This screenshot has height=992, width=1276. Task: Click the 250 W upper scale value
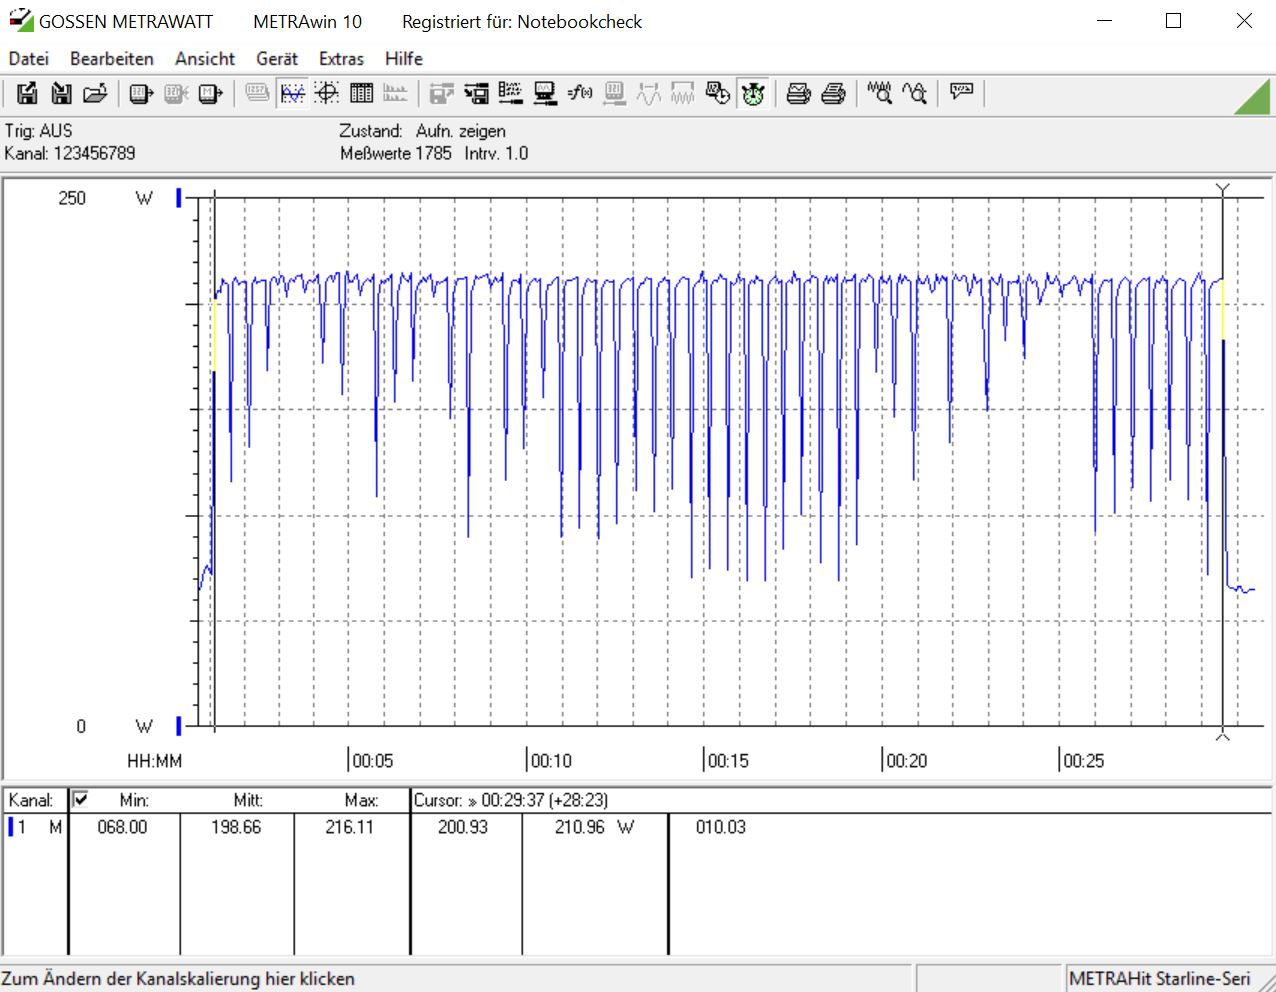[x=72, y=198]
